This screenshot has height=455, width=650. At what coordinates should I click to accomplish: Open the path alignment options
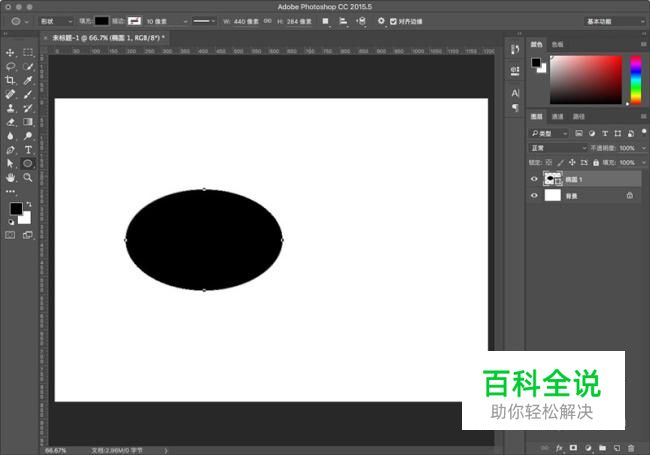[x=343, y=21]
